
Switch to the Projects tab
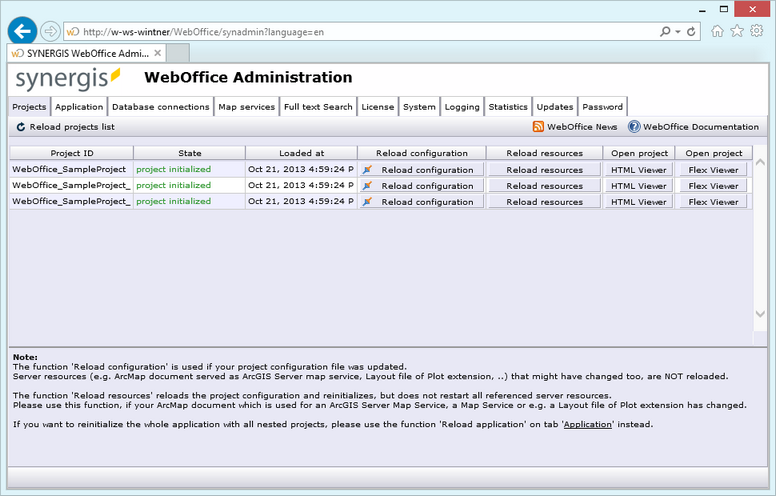click(x=29, y=107)
